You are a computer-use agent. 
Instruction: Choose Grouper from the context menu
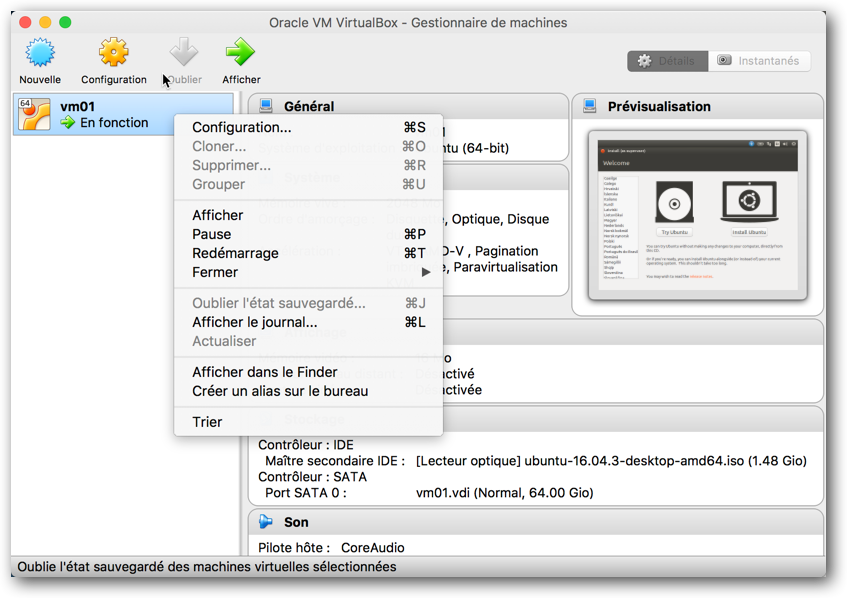[308, 184]
